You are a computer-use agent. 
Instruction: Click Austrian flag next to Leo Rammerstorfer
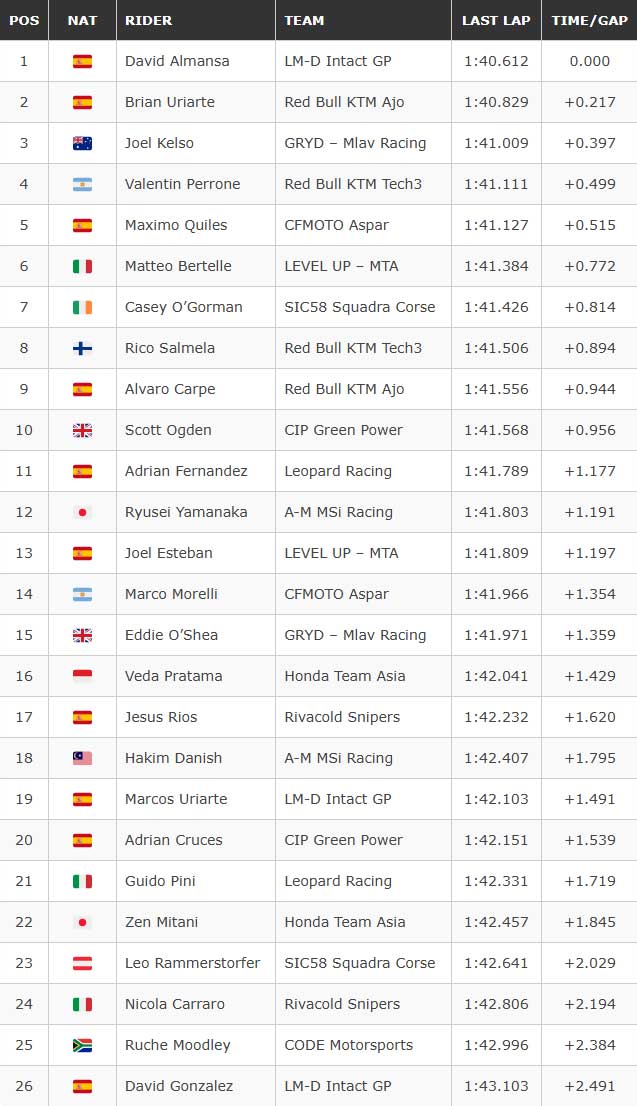(82, 963)
